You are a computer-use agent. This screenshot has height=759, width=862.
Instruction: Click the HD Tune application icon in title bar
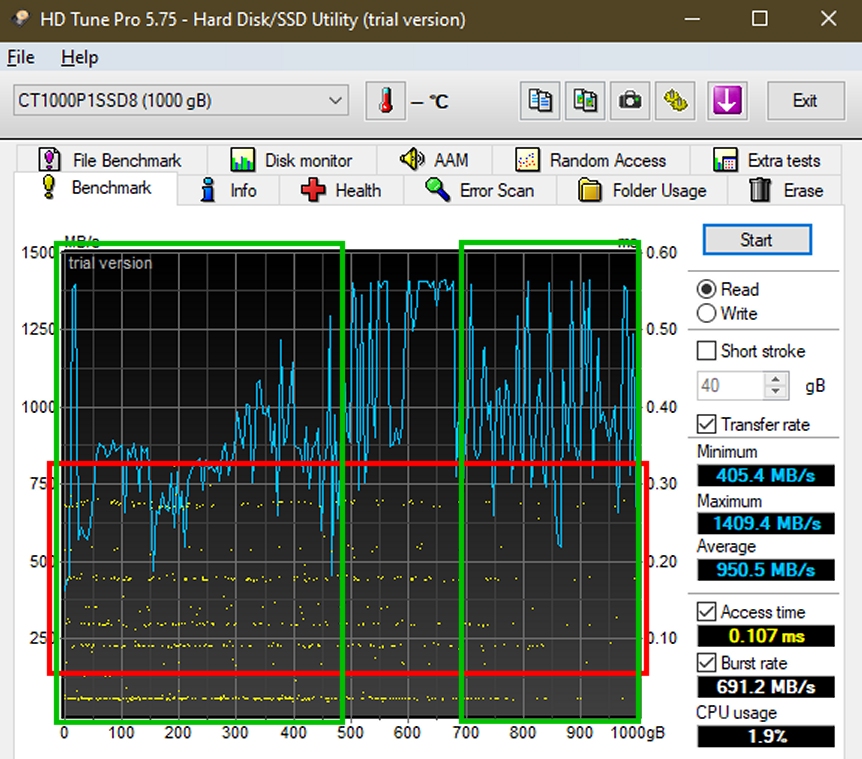(21, 19)
